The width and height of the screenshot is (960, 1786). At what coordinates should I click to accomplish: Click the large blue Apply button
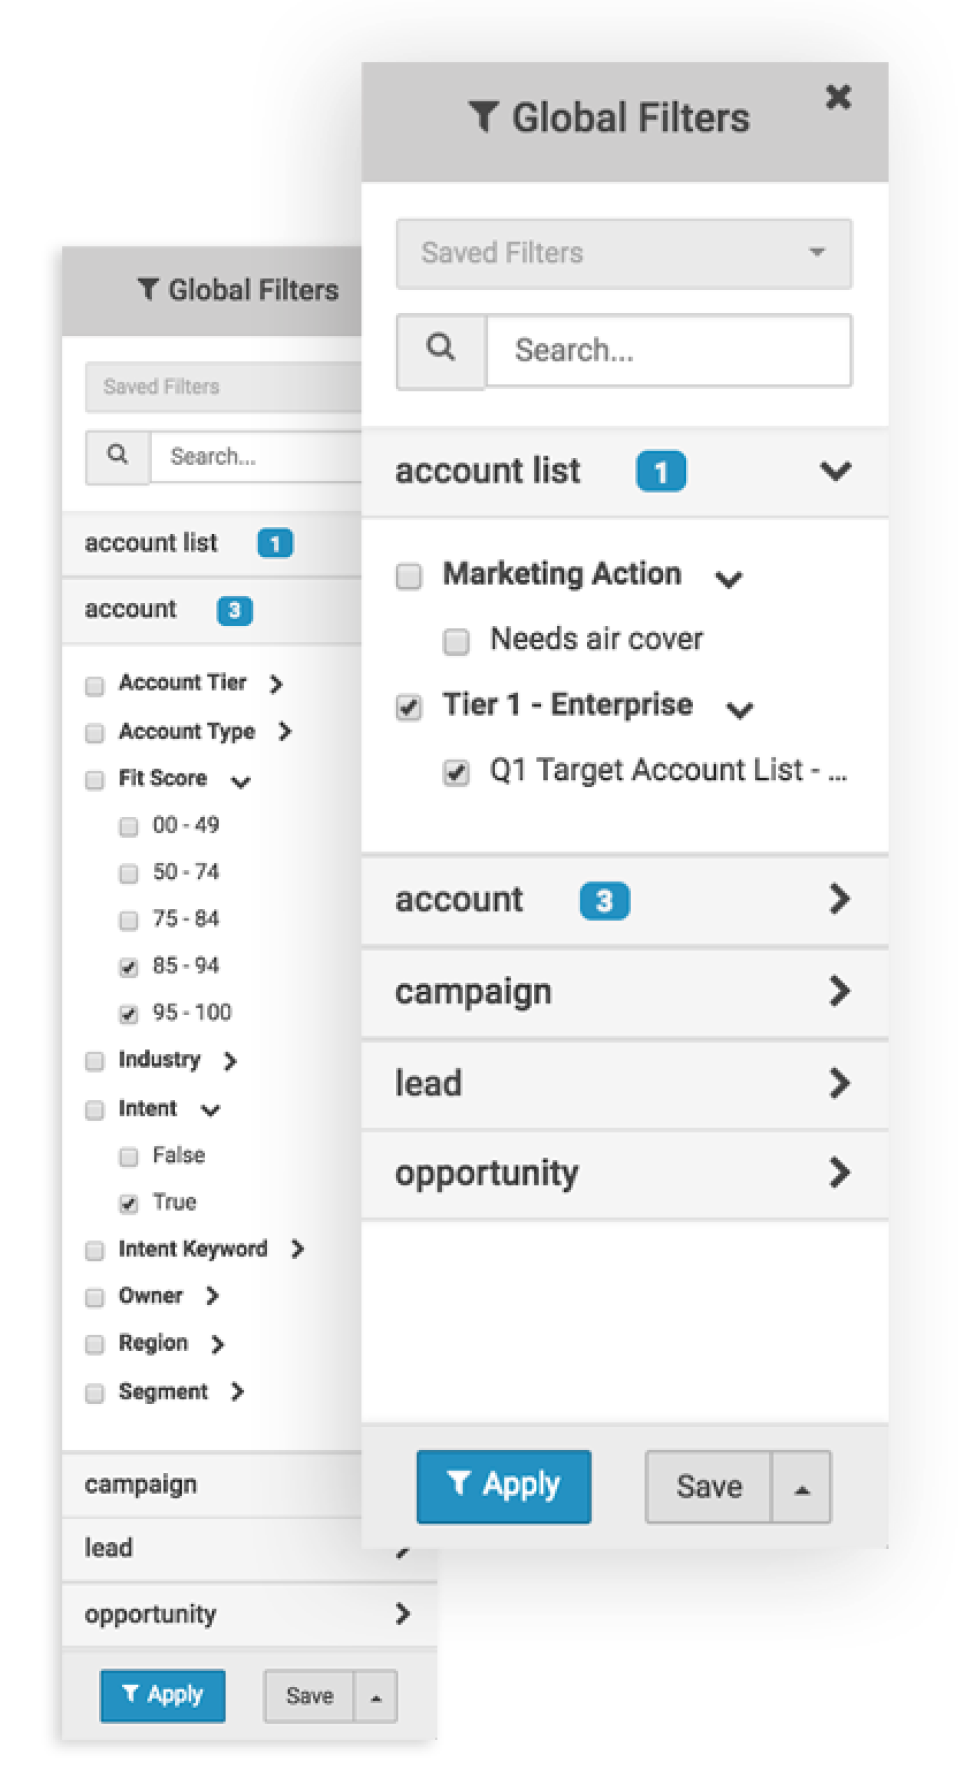tap(503, 1486)
